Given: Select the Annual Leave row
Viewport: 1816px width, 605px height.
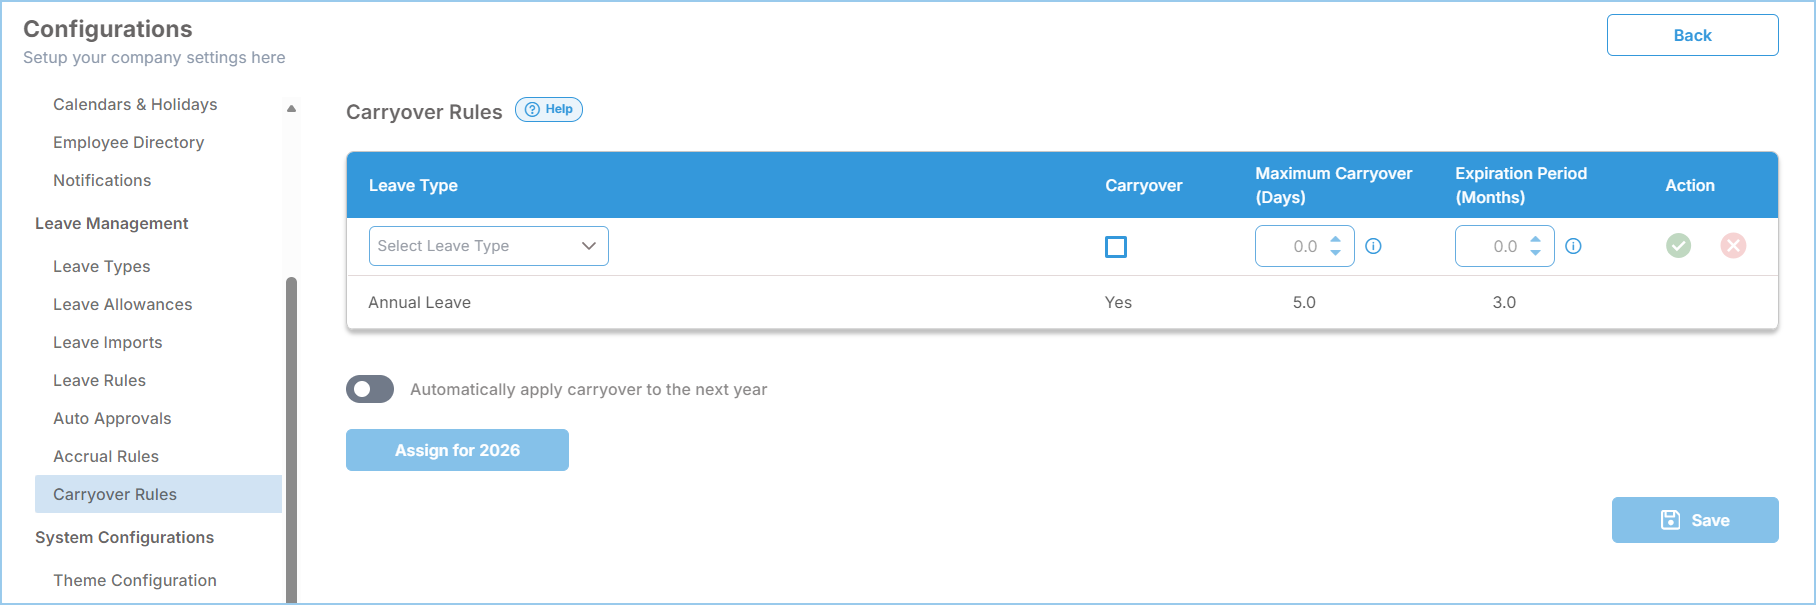Looking at the screenshot, I should pyautogui.click(x=1062, y=302).
